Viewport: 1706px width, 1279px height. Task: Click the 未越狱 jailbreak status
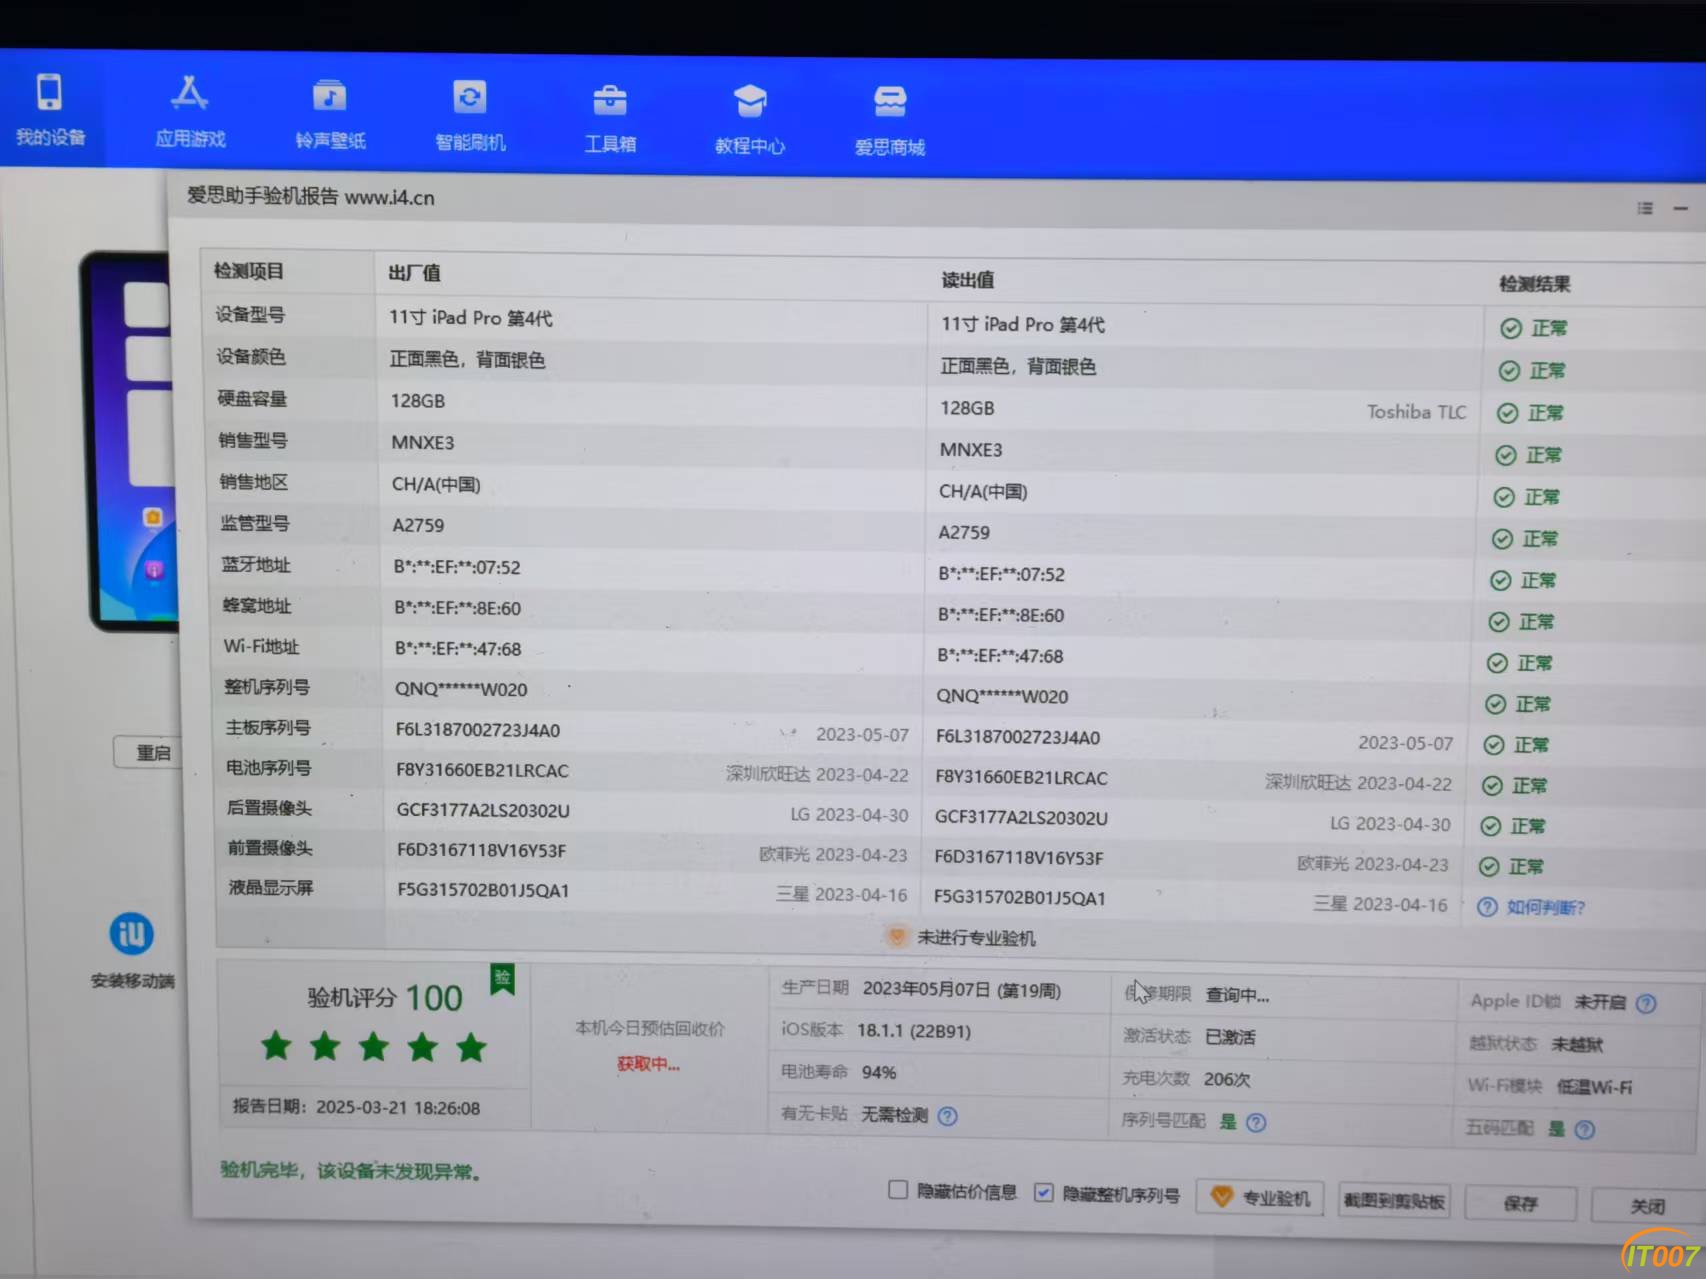pyautogui.click(x=1576, y=1044)
